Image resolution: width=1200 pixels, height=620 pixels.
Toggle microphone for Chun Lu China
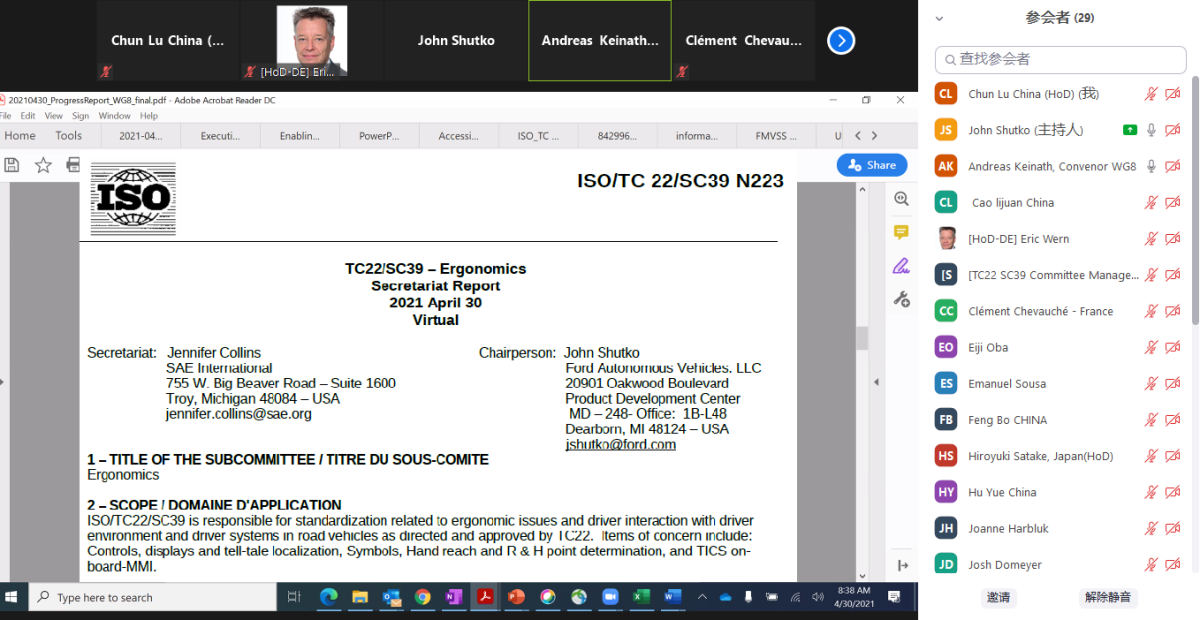pyautogui.click(x=1151, y=94)
